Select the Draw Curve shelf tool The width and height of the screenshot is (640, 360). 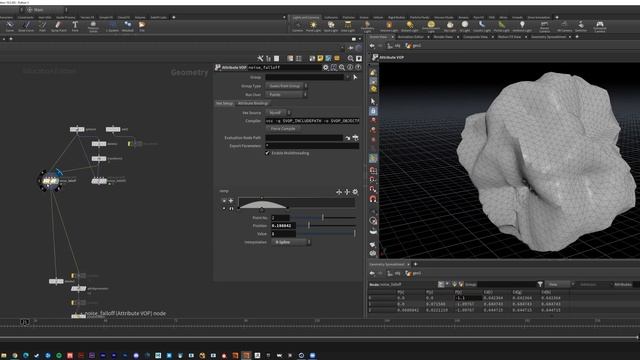(26, 27)
